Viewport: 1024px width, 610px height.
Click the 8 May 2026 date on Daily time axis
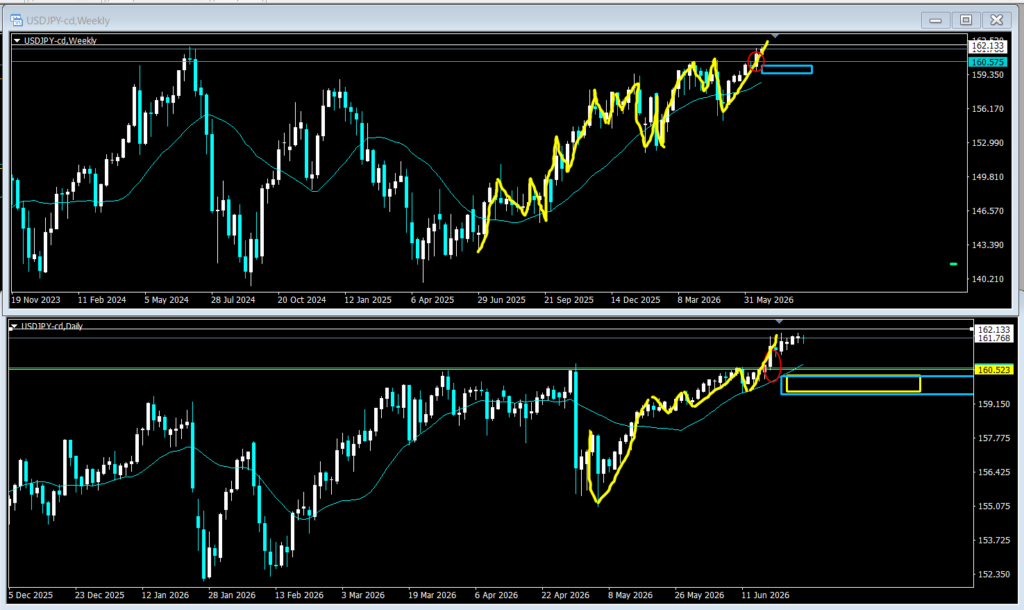point(630,595)
